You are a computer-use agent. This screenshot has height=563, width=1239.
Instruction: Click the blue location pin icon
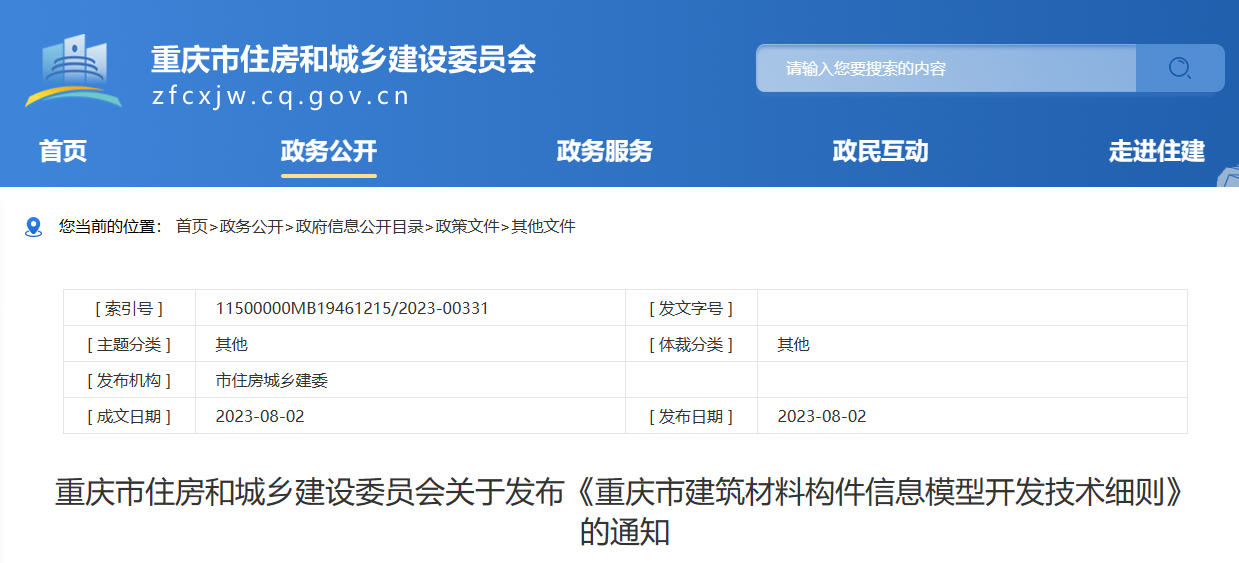click(34, 227)
